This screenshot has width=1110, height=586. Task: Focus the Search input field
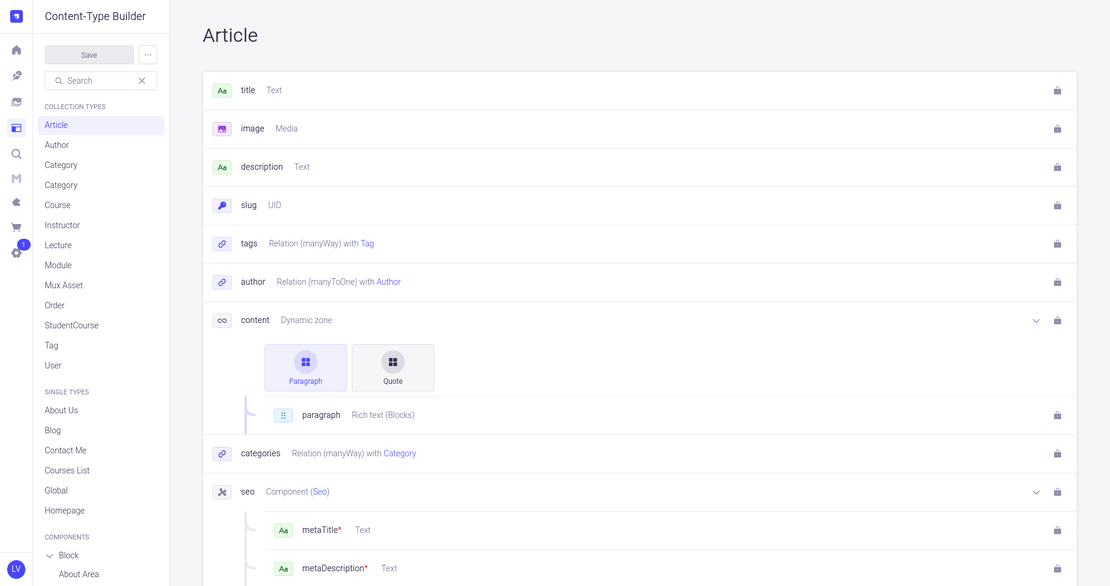(101, 81)
